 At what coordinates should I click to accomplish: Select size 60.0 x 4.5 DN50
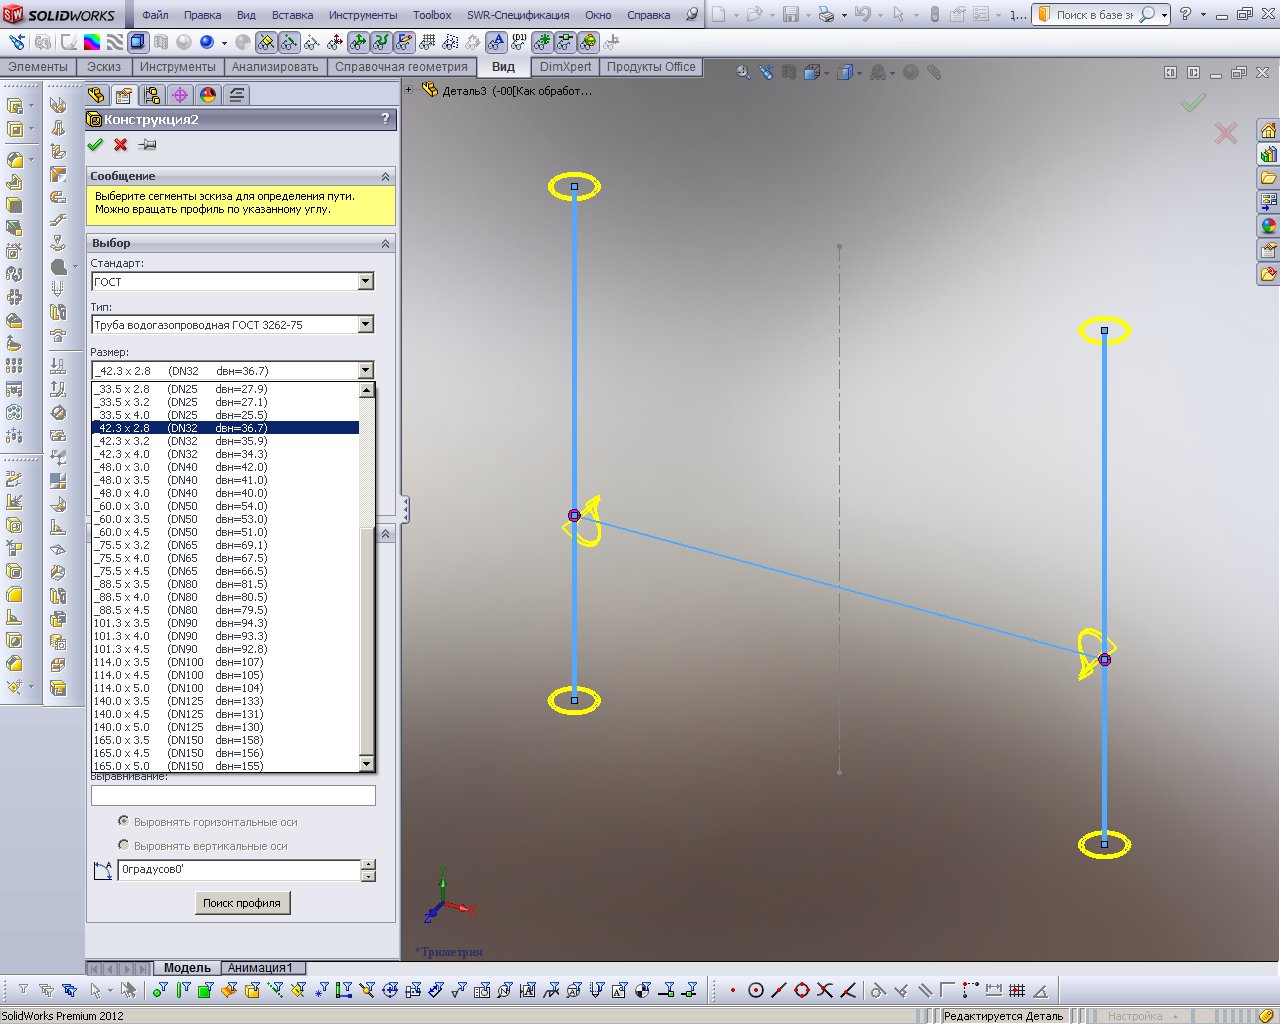[x=225, y=532]
